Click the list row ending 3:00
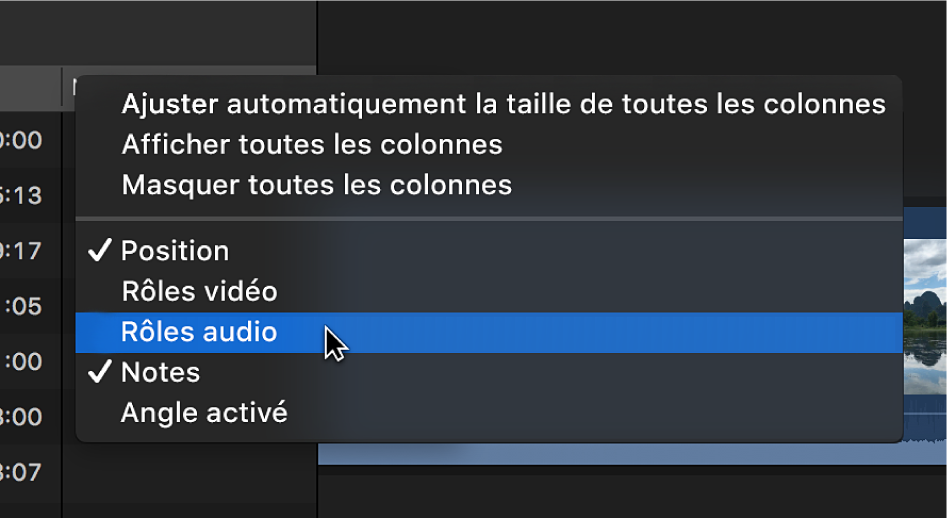This screenshot has height=519, width=947. pyautogui.click(x=25, y=416)
